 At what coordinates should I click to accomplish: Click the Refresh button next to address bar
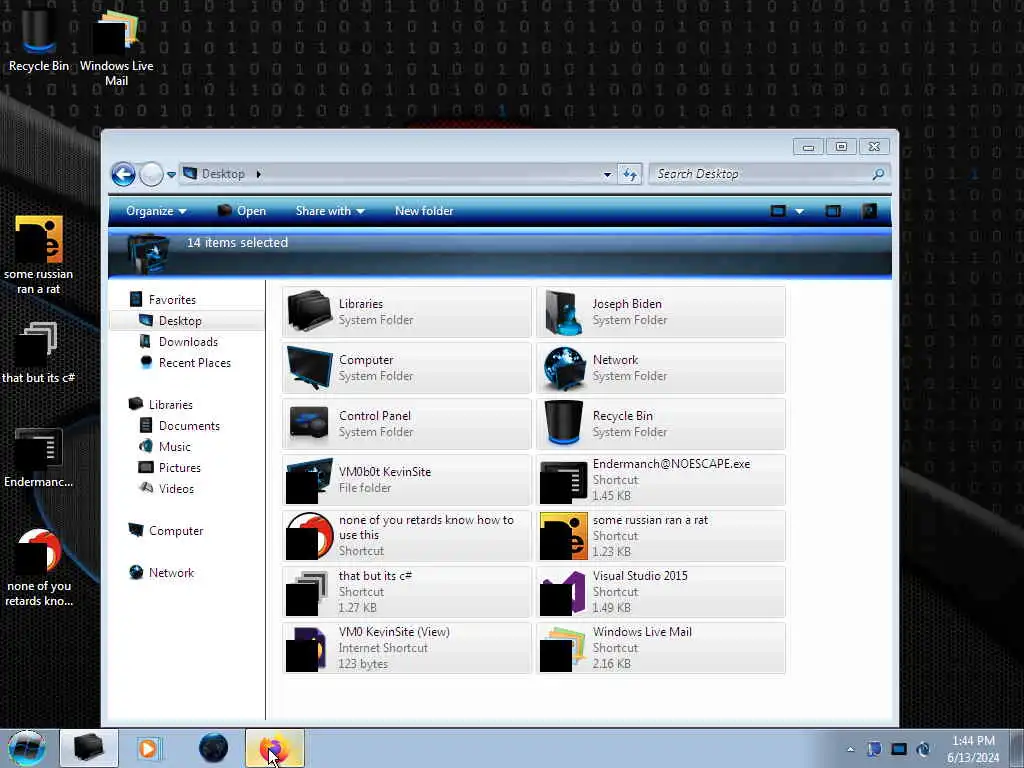pyautogui.click(x=630, y=174)
